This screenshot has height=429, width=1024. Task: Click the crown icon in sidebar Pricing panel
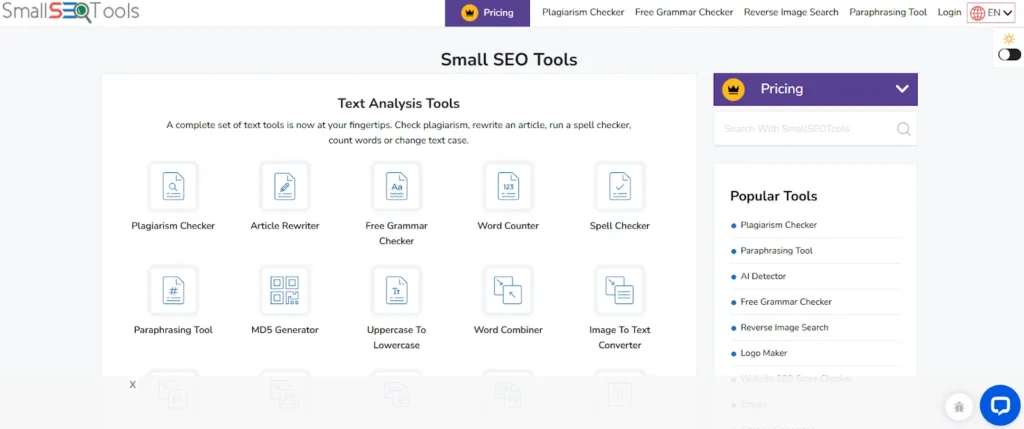[733, 89]
